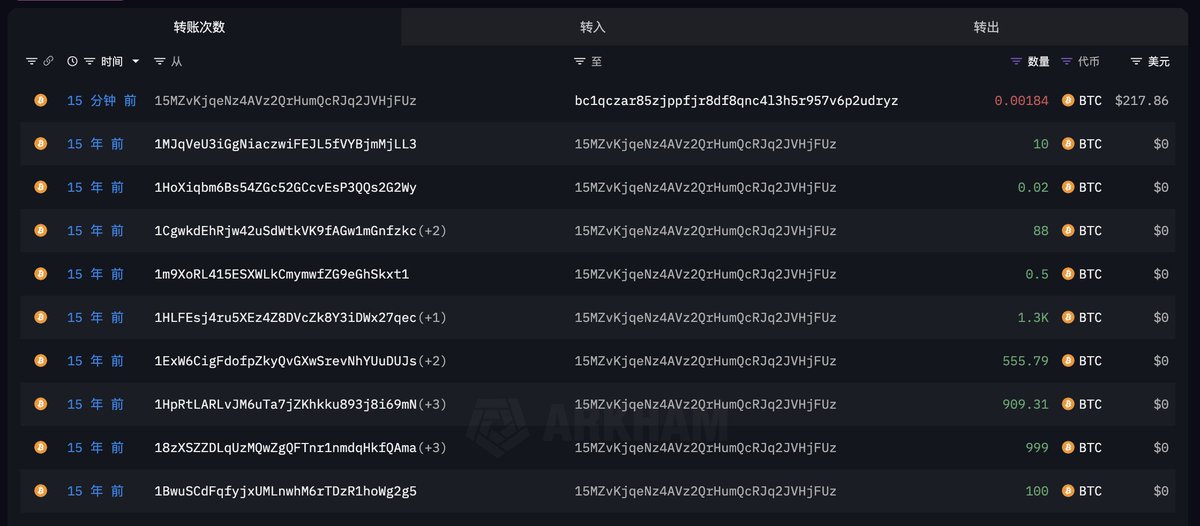Switch to the 转入 tab
The image size is (1200, 526).
pos(593,27)
